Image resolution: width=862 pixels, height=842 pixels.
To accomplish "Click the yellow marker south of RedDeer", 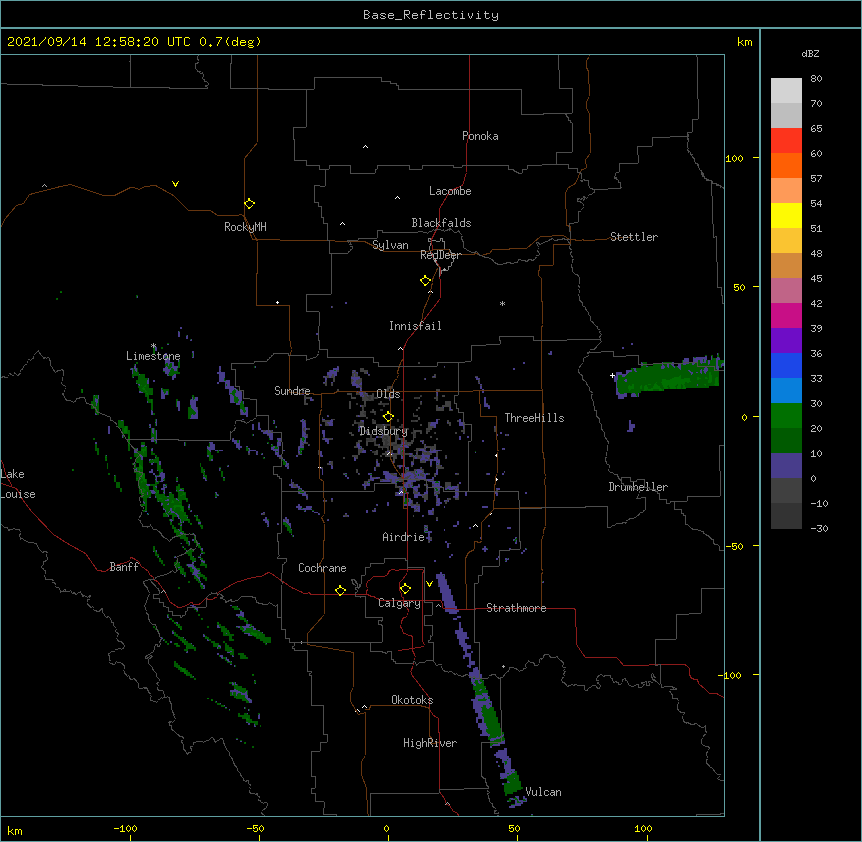I will click(x=425, y=281).
